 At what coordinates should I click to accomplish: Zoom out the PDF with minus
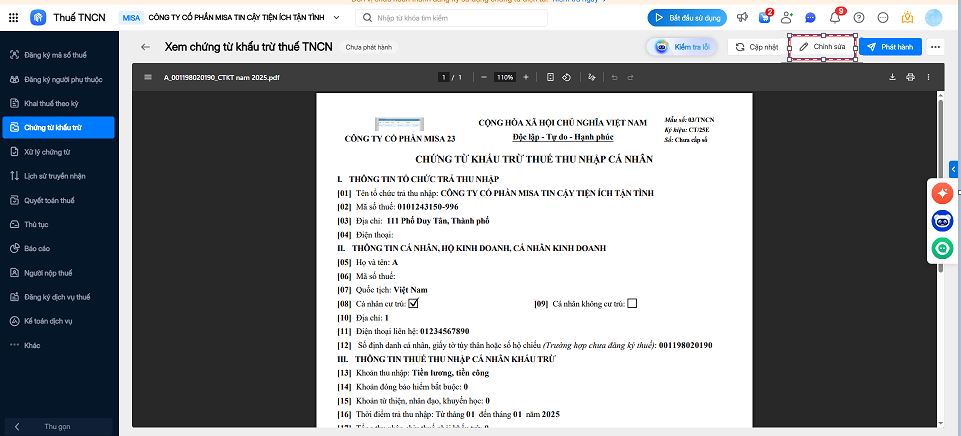(484, 77)
